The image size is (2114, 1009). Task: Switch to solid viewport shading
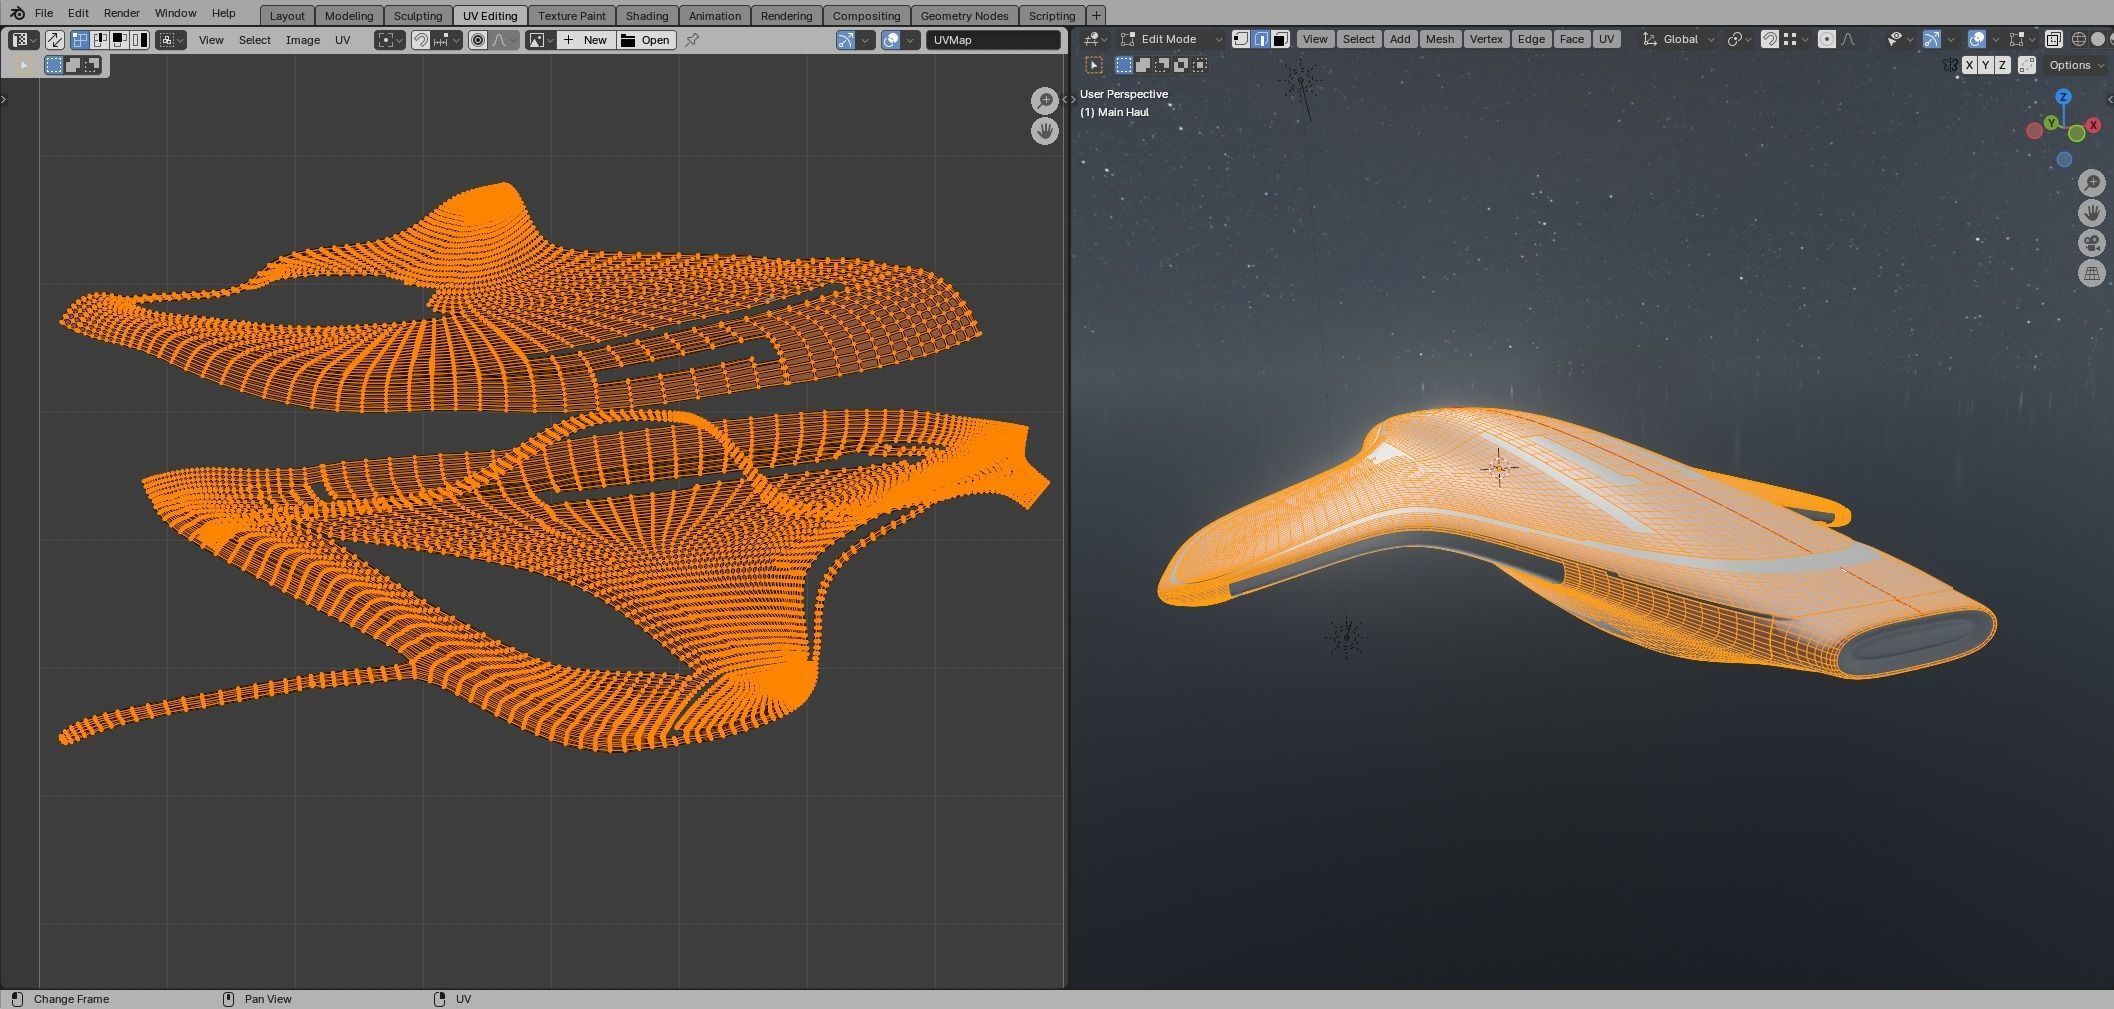coord(2098,39)
